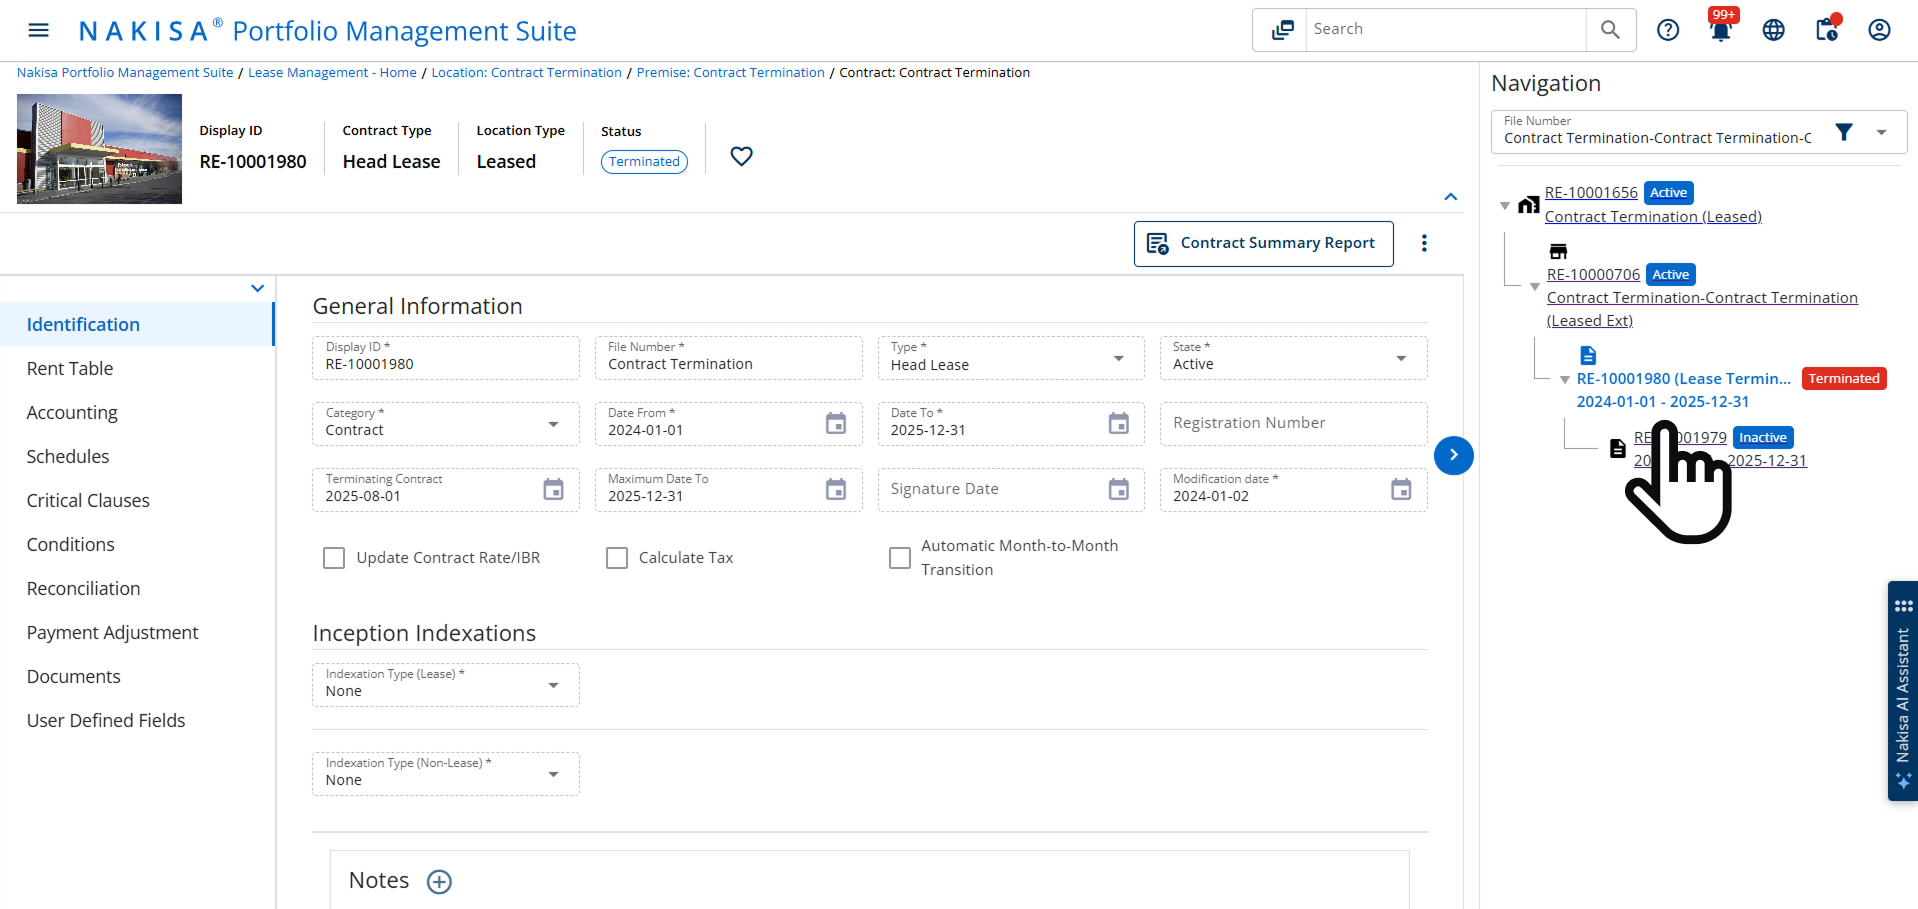
Task: Open the three-dot more actions menu
Action: coord(1424,243)
